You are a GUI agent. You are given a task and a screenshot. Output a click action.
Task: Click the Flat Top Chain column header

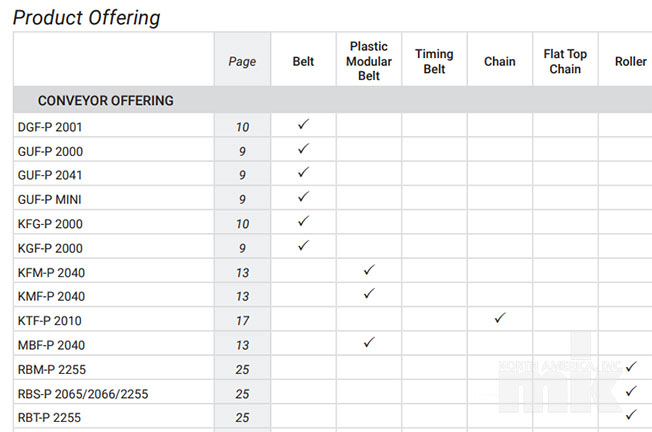[565, 61]
